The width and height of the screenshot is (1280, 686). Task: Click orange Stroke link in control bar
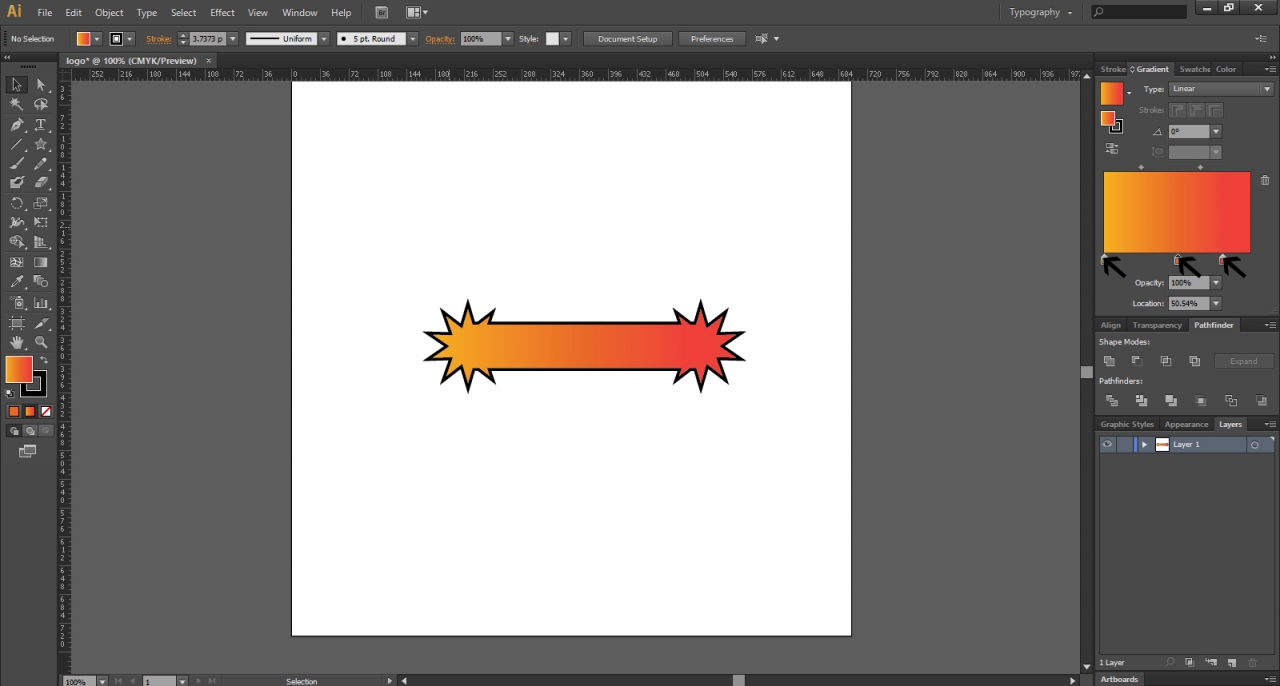click(x=159, y=39)
